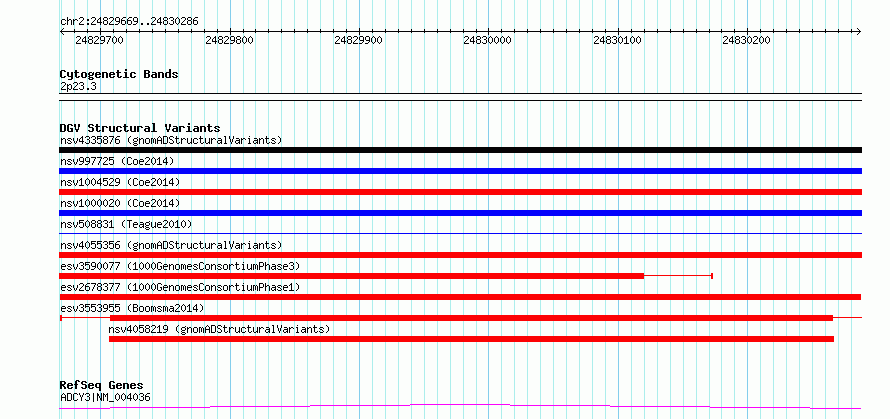Select the red nsv4058219 variant bar
This screenshot has height=419, width=890.
coord(471,339)
